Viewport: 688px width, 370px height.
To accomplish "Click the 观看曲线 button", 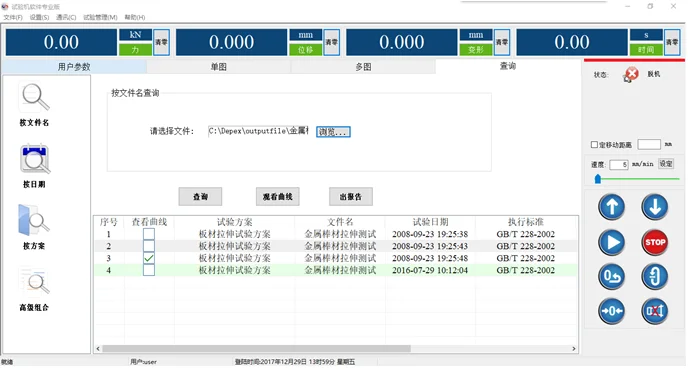I will coord(277,197).
